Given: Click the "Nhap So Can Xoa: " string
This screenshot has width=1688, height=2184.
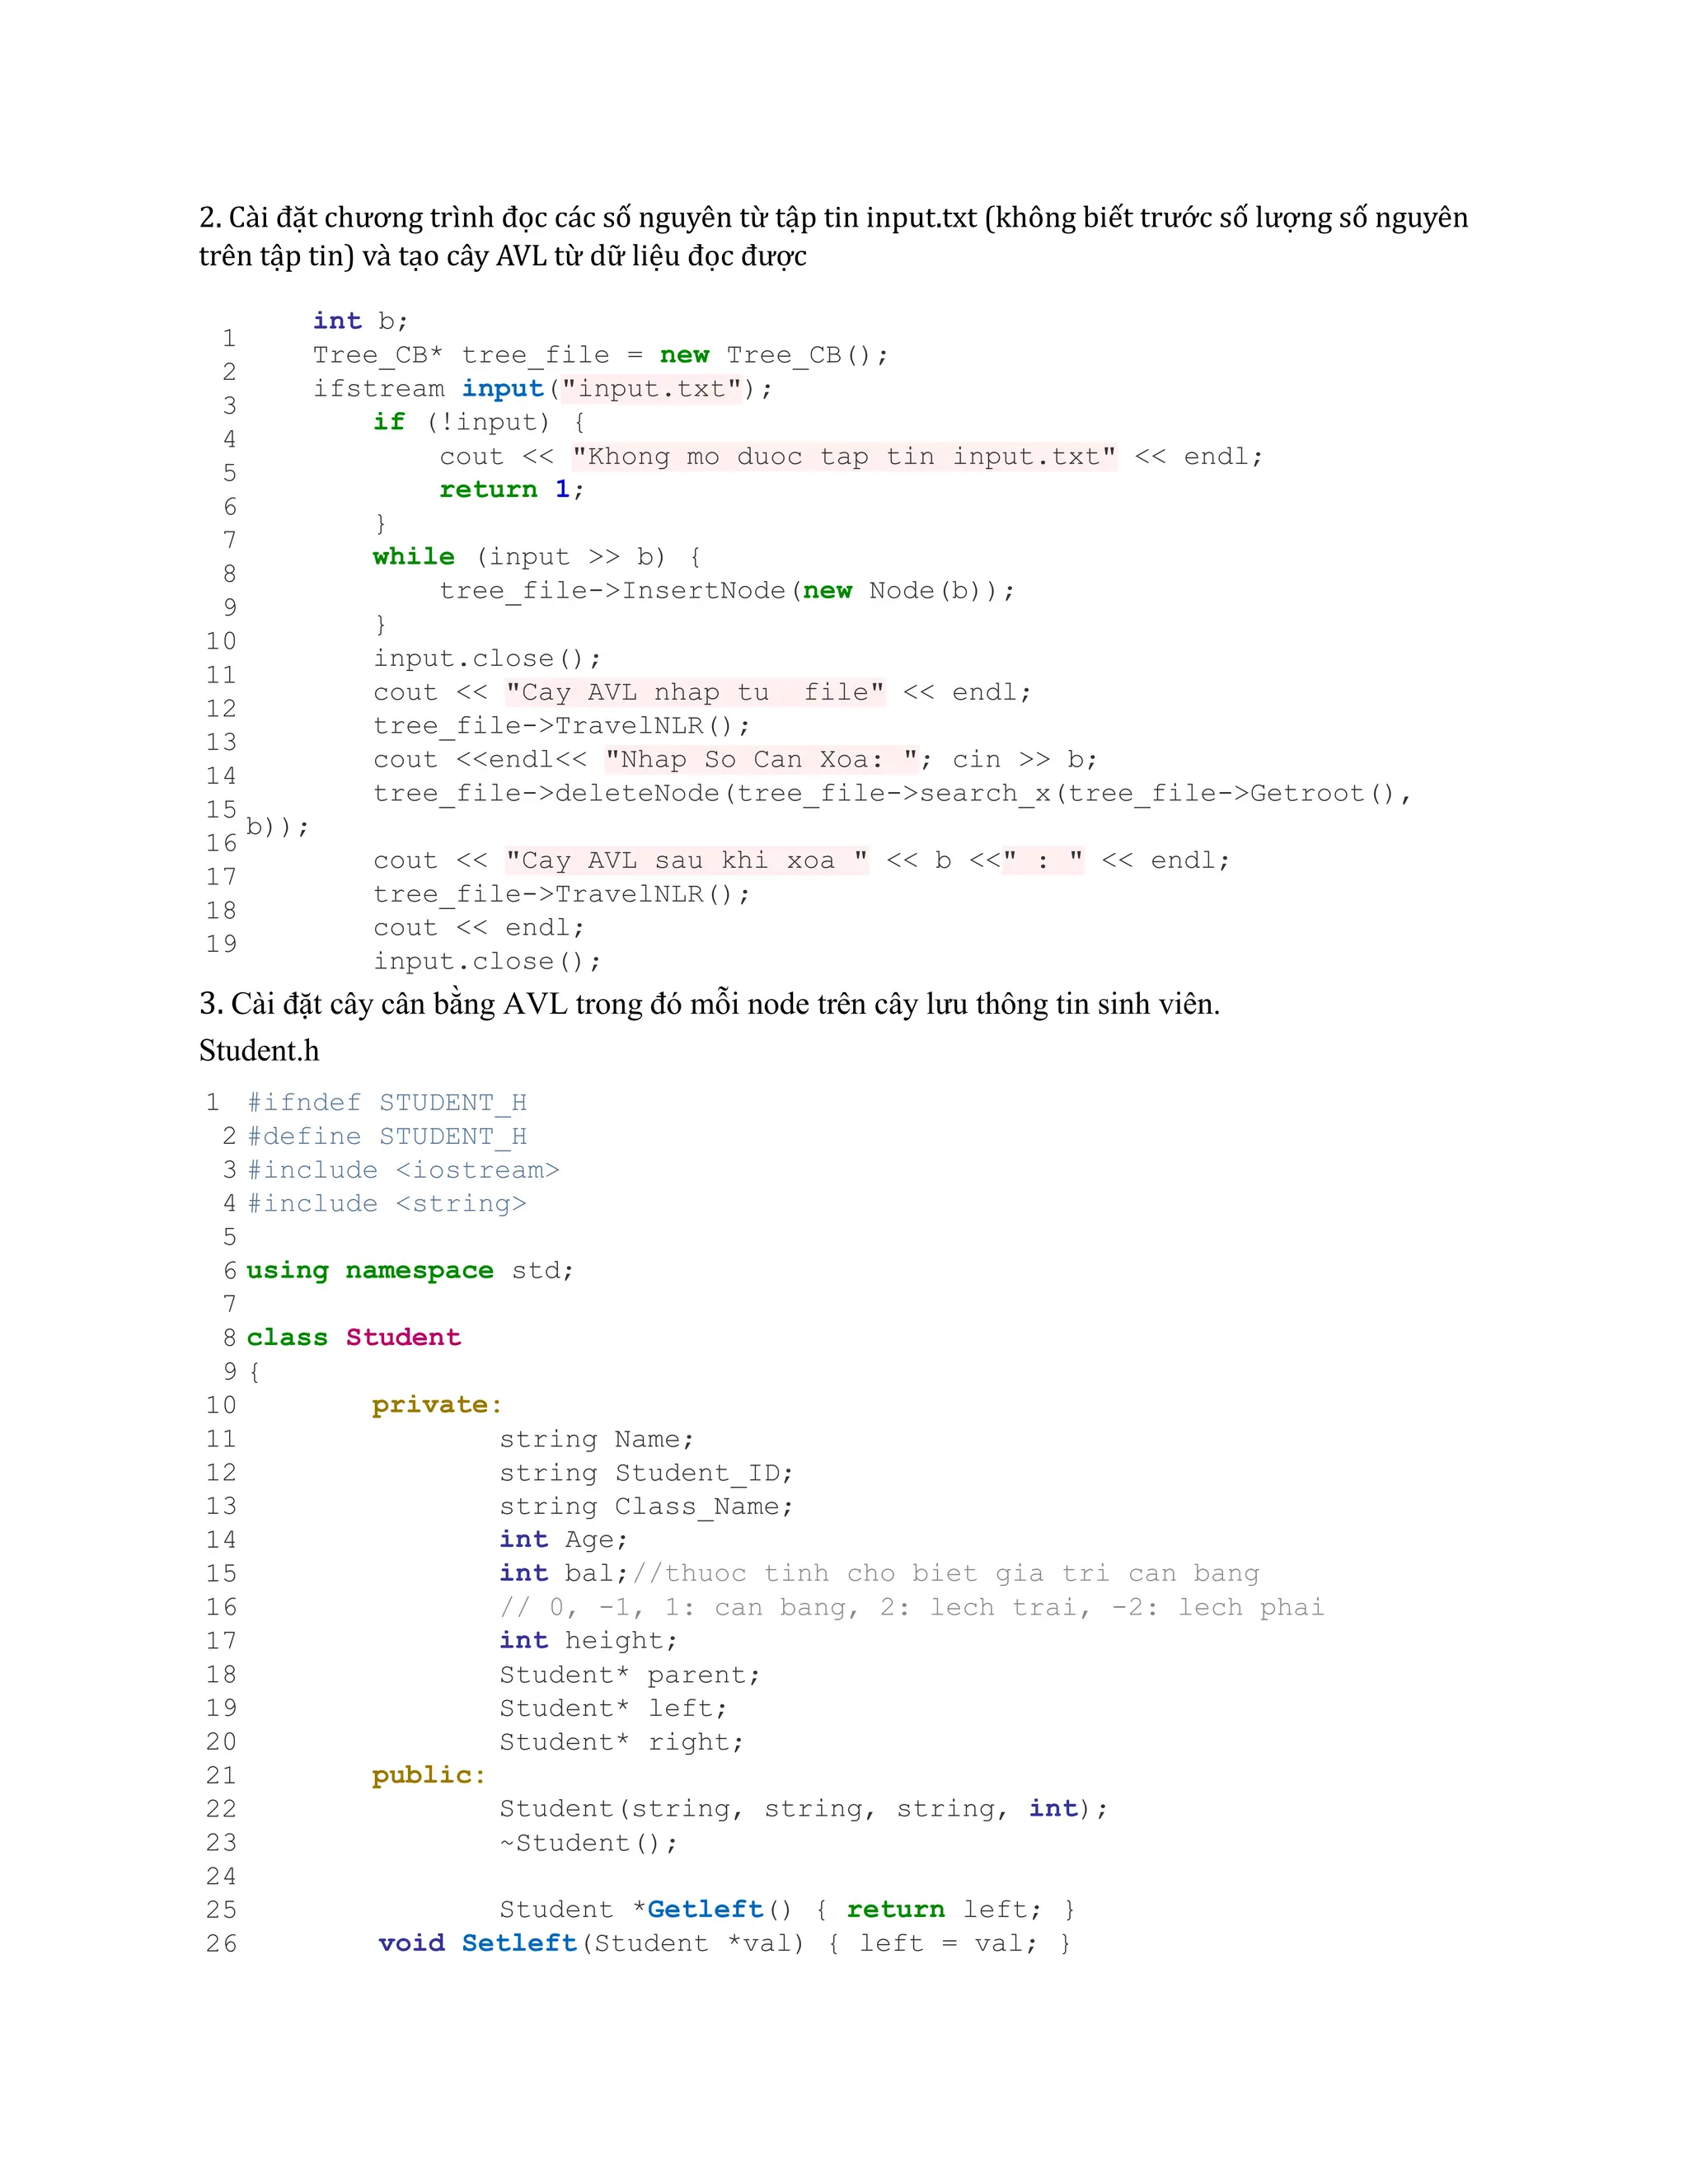Looking at the screenshot, I should 761,759.
